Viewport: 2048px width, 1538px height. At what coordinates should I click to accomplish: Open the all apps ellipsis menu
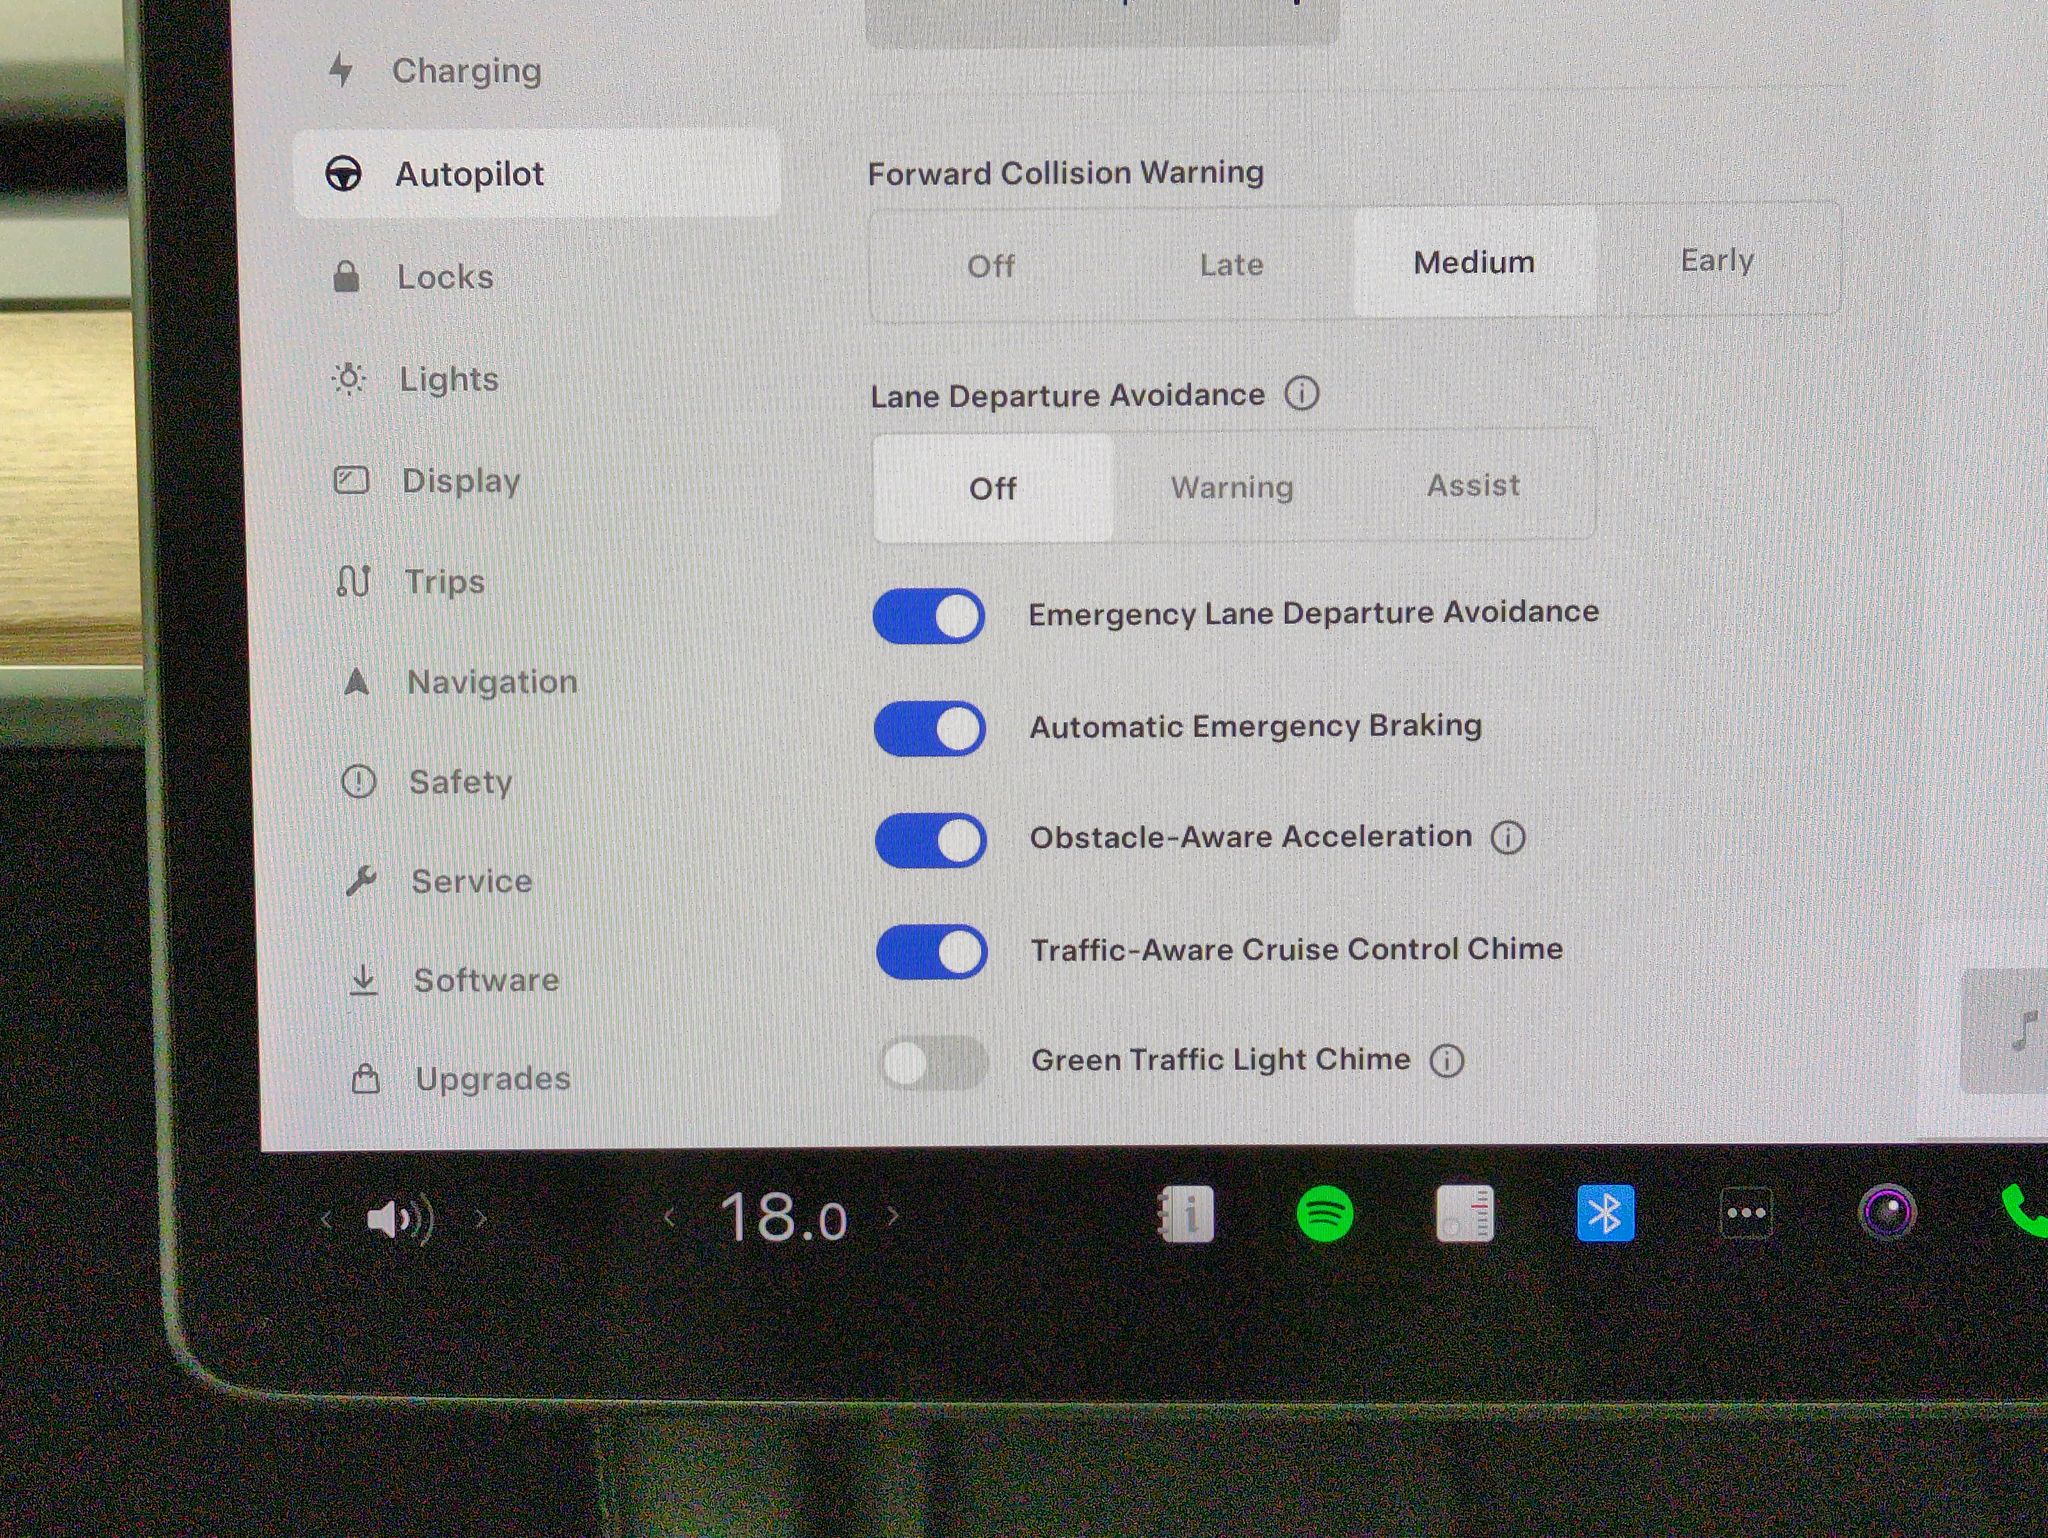pyautogui.click(x=1746, y=1213)
